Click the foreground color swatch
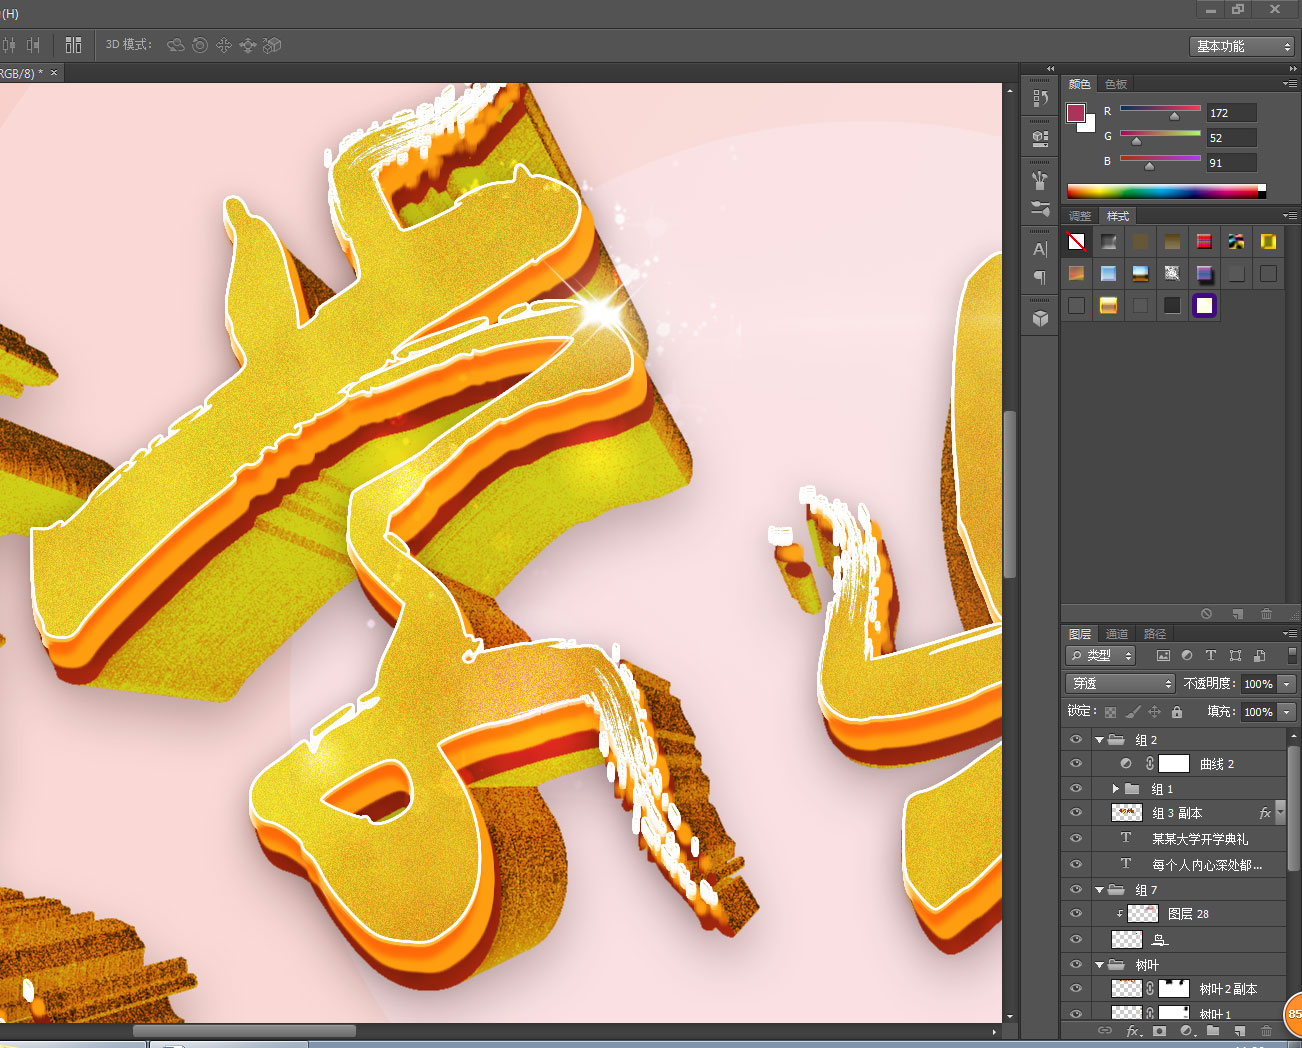Screen dimensions: 1302x1048 pyautogui.click(x=1076, y=113)
